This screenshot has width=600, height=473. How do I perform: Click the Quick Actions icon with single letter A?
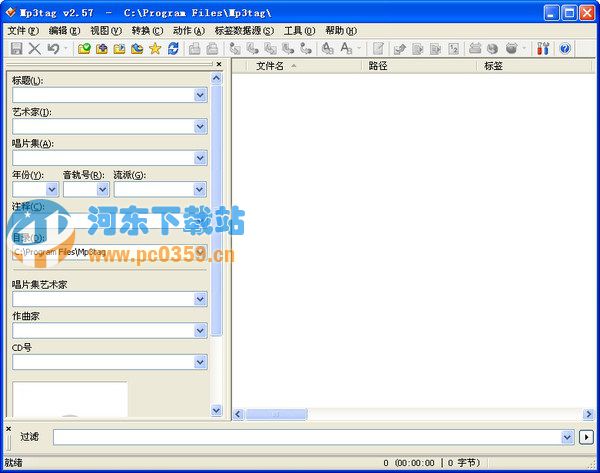[x=346, y=49]
